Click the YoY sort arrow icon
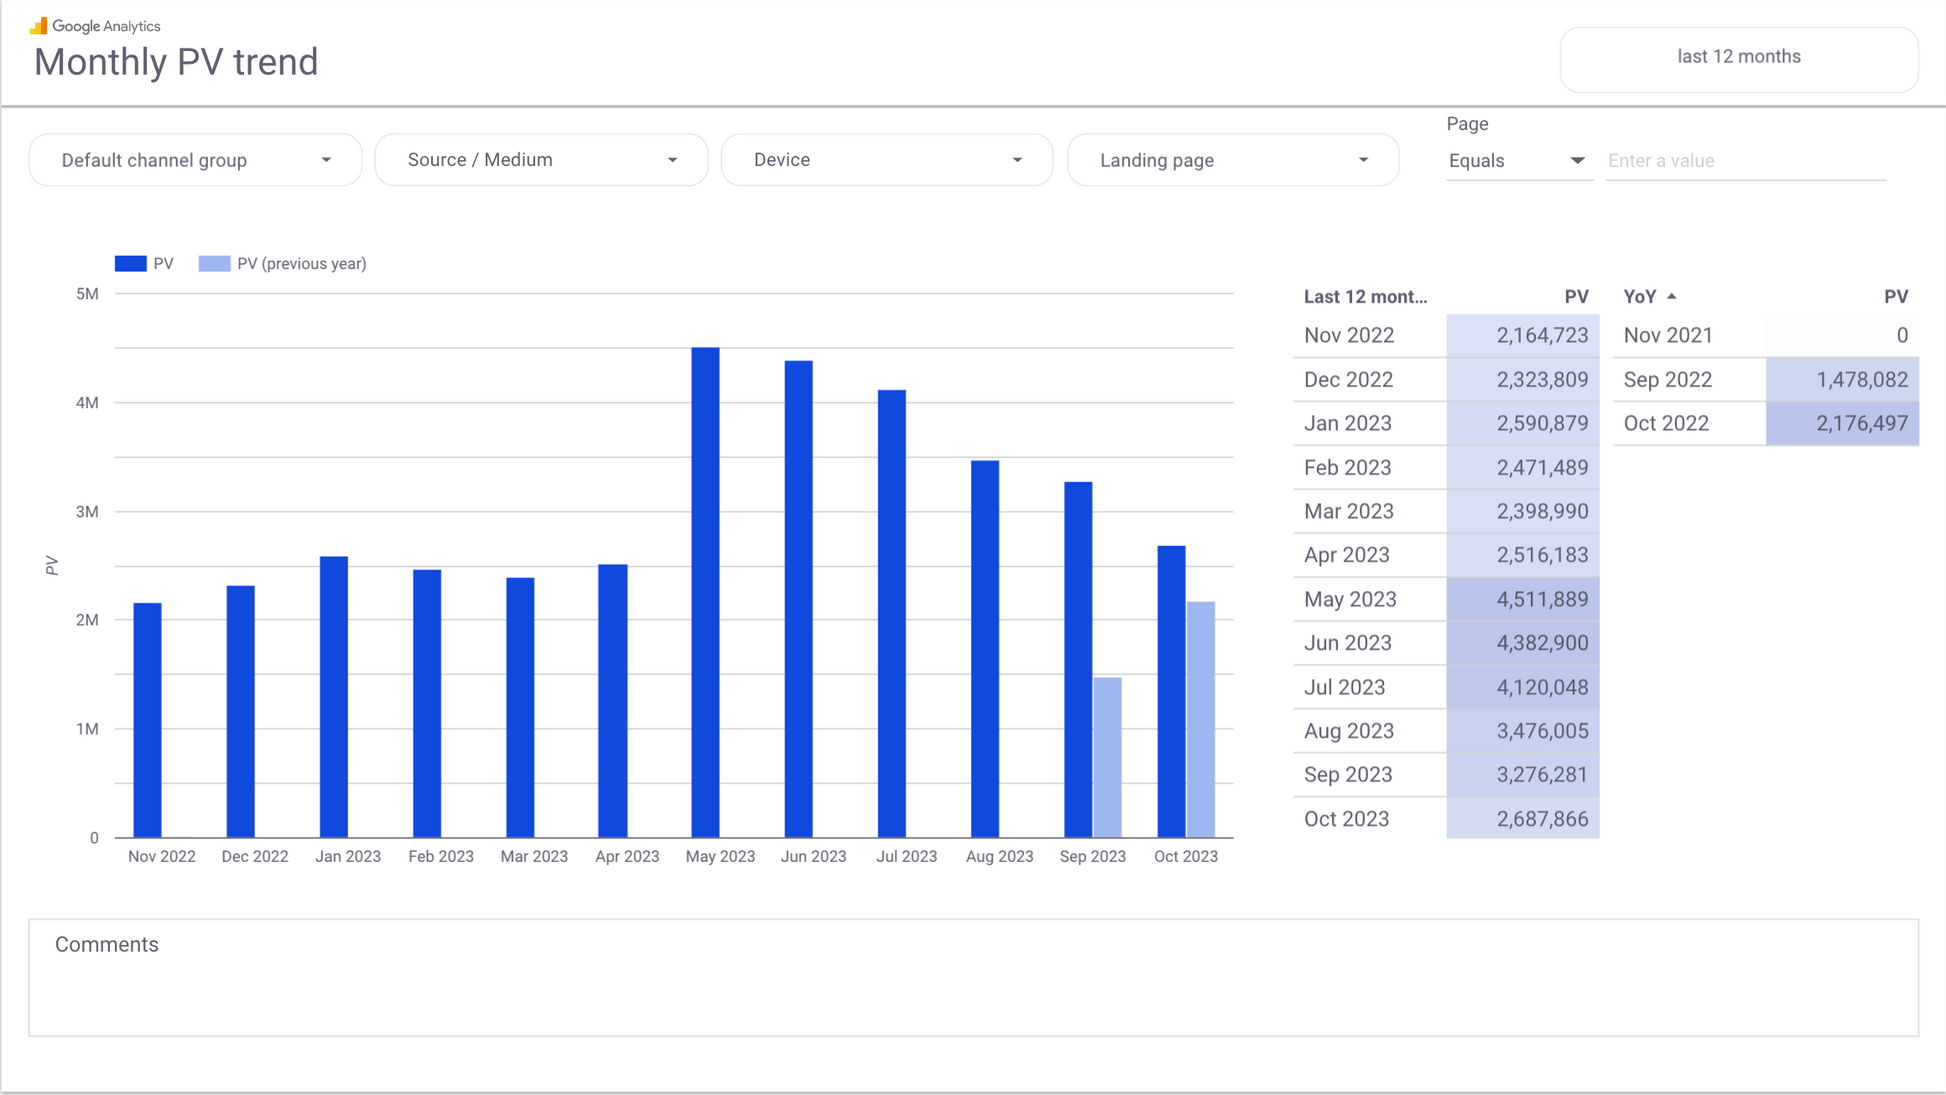The width and height of the screenshot is (1946, 1095). 1672,297
